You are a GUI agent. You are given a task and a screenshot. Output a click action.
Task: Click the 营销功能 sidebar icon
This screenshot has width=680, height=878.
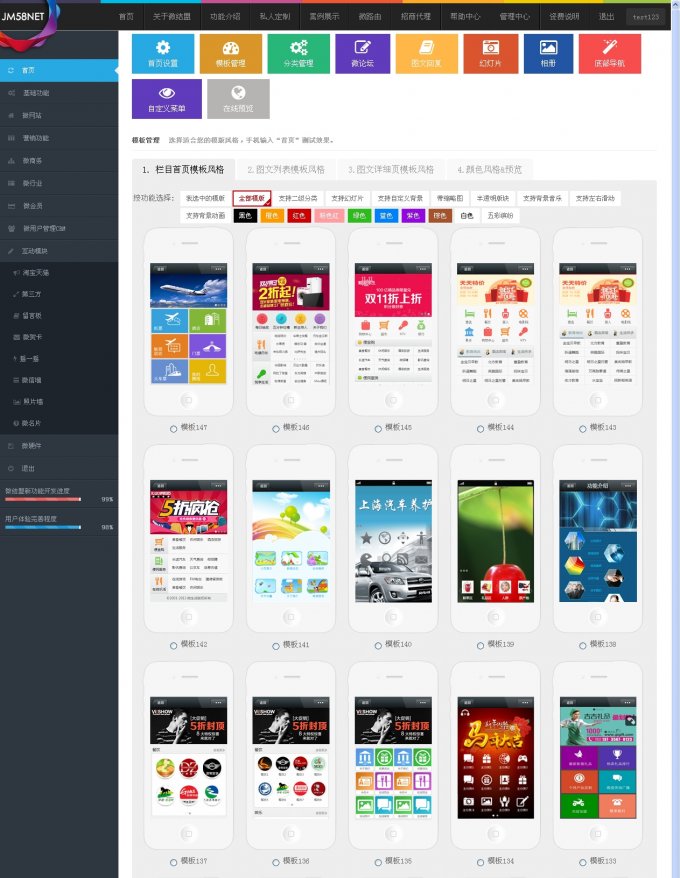(11, 138)
